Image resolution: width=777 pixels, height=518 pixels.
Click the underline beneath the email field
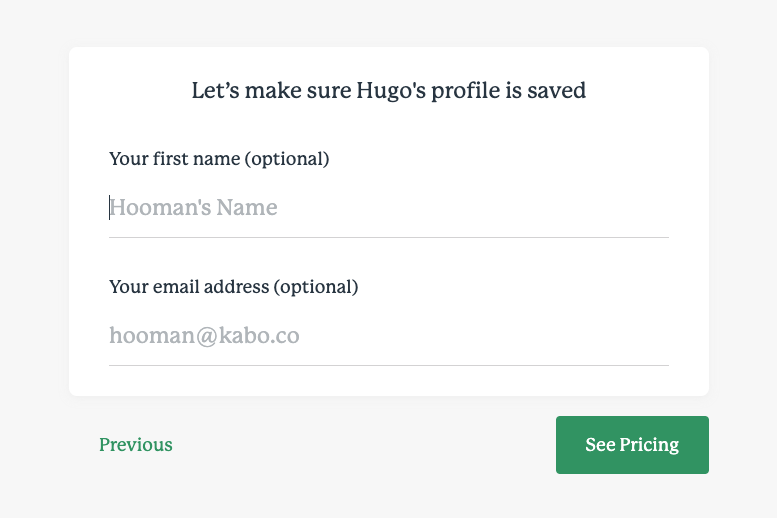tap(389, 365)
